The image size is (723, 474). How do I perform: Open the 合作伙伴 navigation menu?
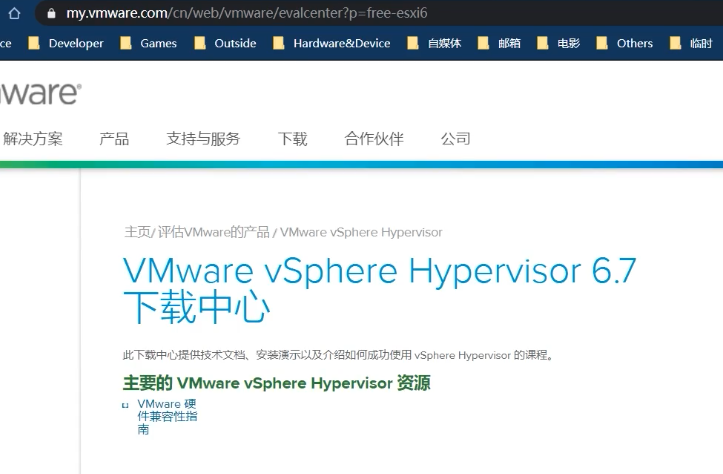374,139
